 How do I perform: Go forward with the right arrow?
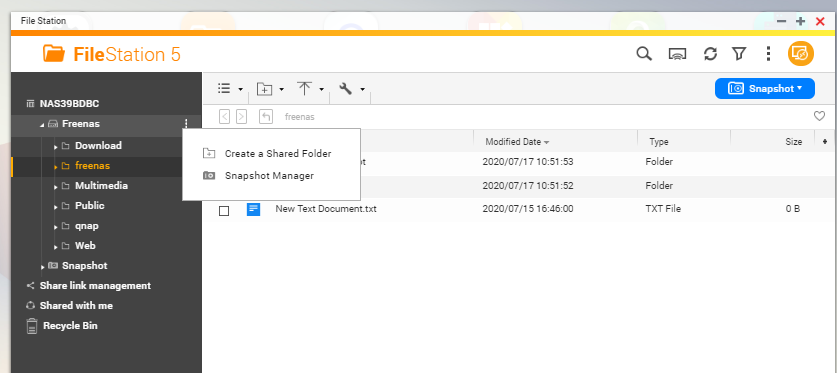(241, 116)
